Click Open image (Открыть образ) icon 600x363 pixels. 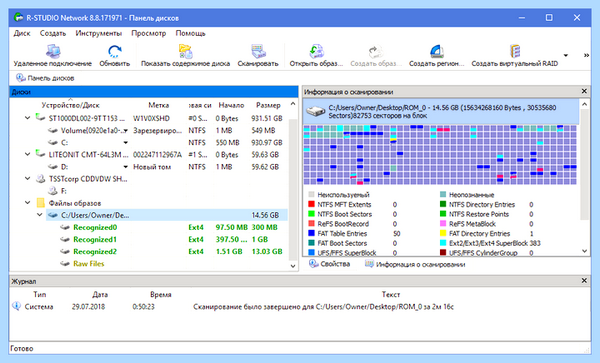[316, 51]
